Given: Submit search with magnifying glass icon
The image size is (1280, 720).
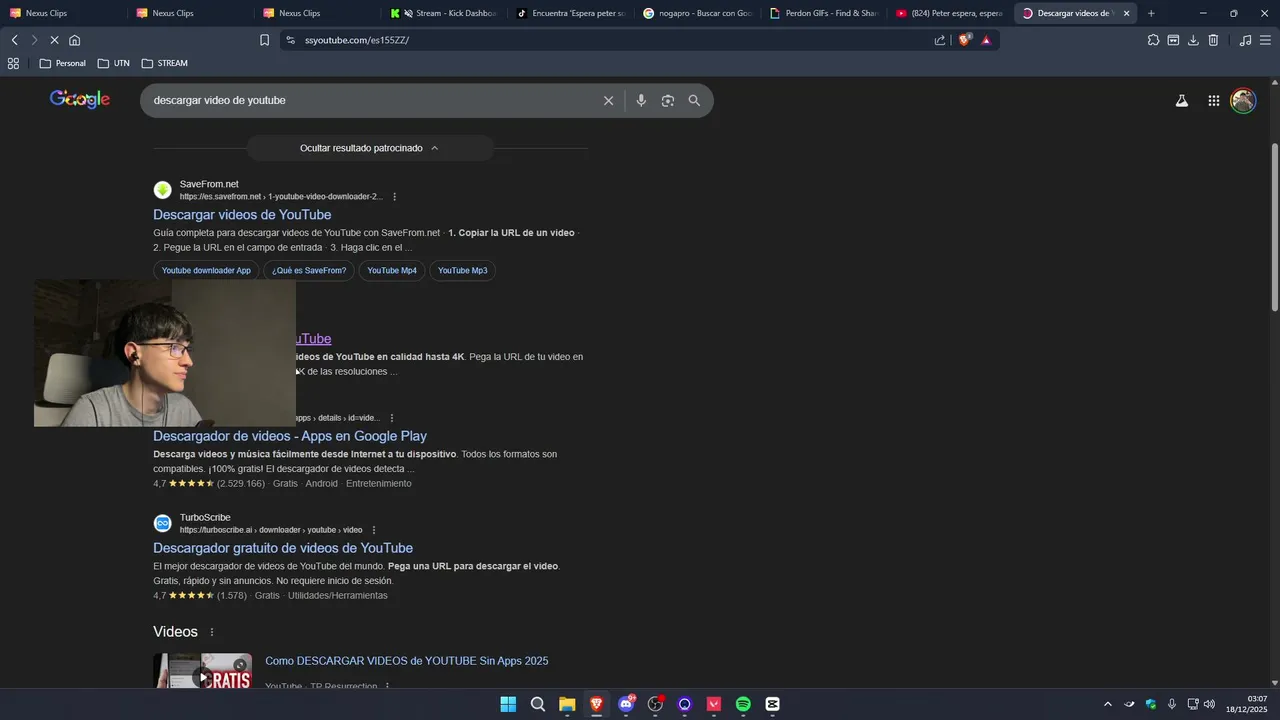Looking at the screenshot, I should pos(694,100).
